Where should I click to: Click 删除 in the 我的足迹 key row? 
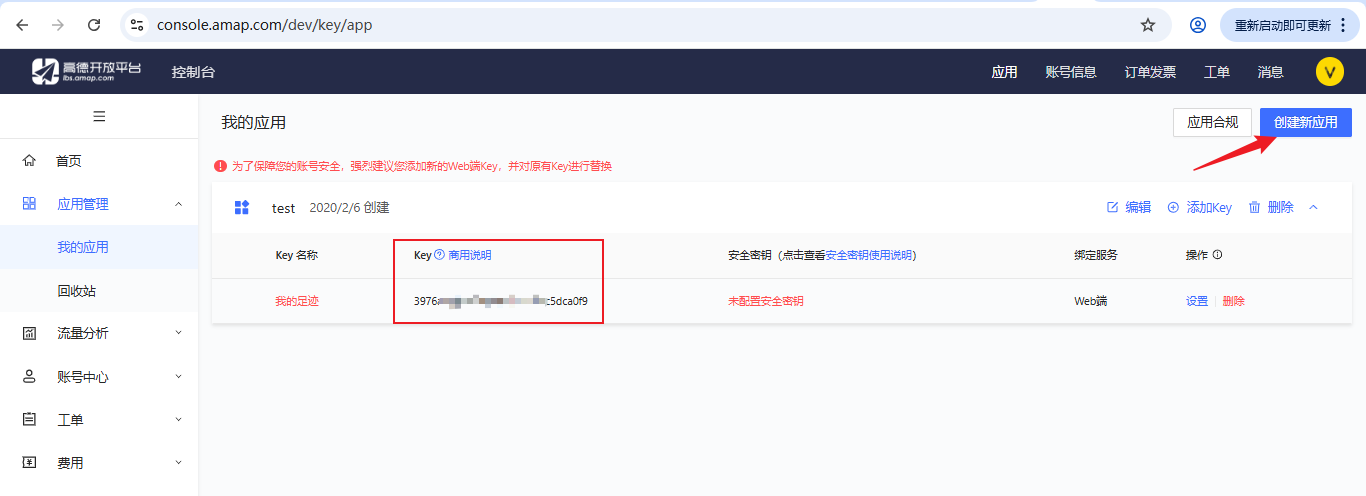click(1234, 301)
